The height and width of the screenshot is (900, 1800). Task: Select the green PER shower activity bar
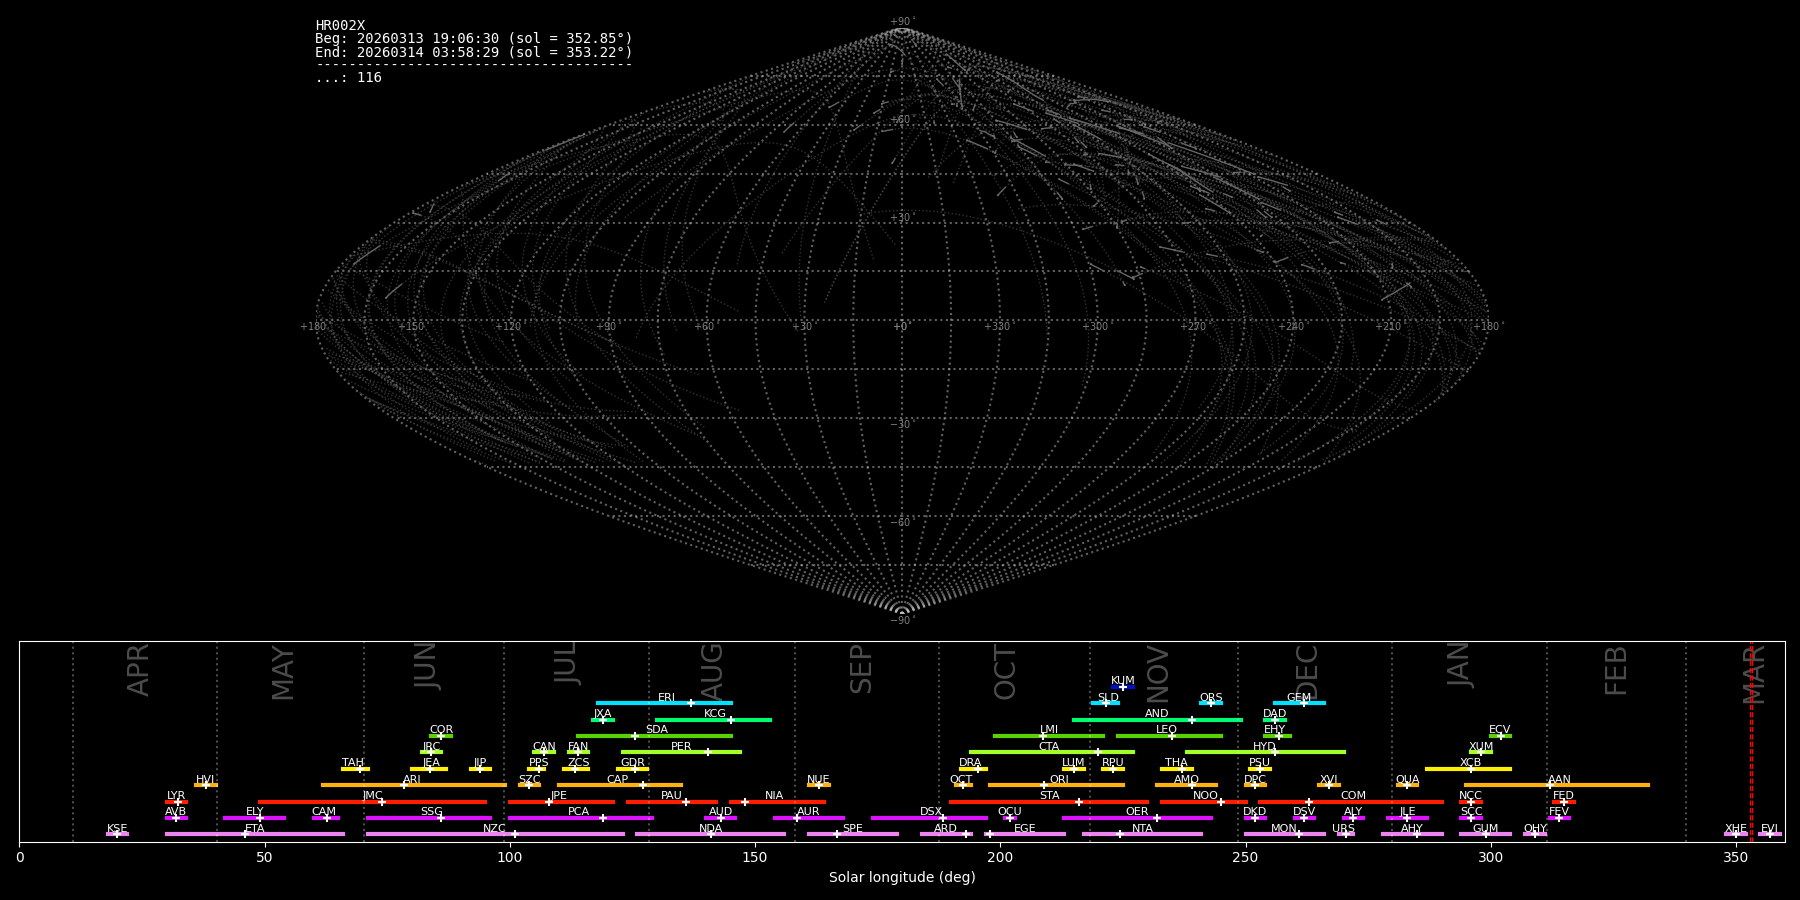[x=681, y=752]
